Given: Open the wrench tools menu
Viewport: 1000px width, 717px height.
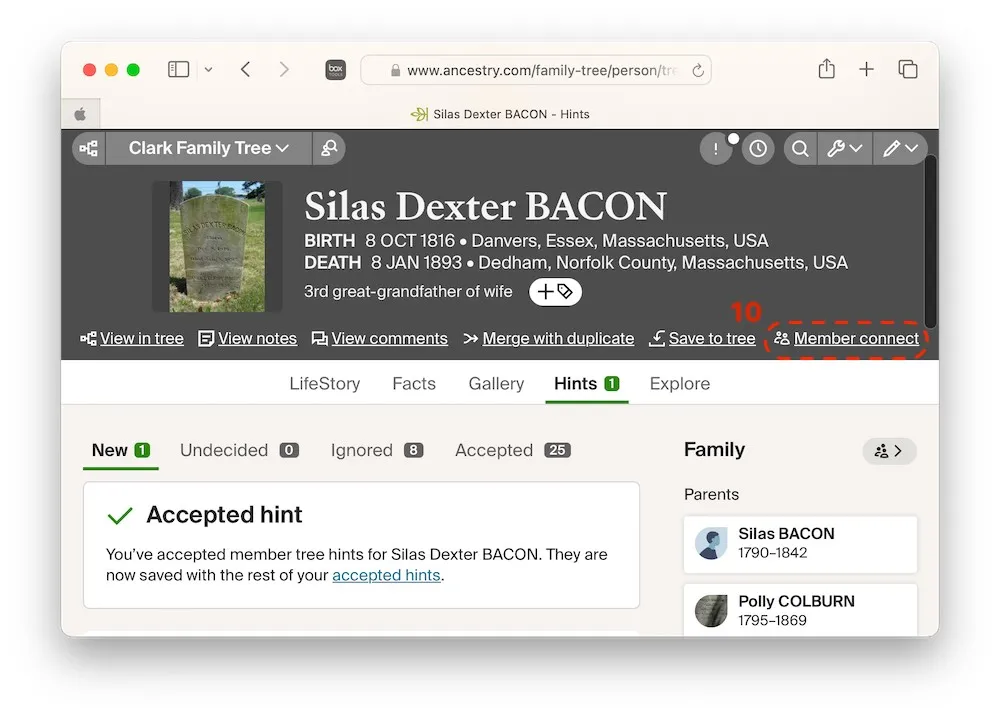Looking at the screenshot, I should [845, 149].
